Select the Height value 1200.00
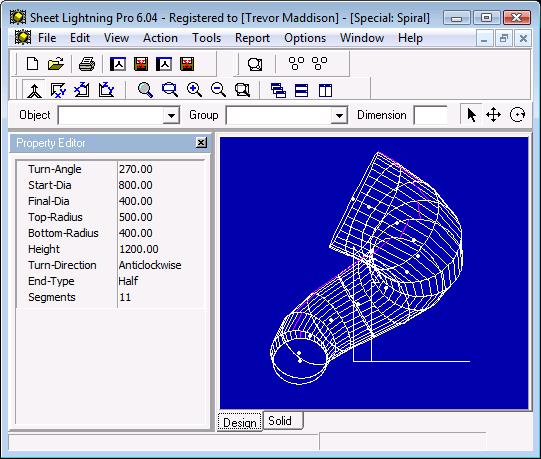The height and width of the screenshot is (459, 541). pyautogui.click(x=139, y=249)
